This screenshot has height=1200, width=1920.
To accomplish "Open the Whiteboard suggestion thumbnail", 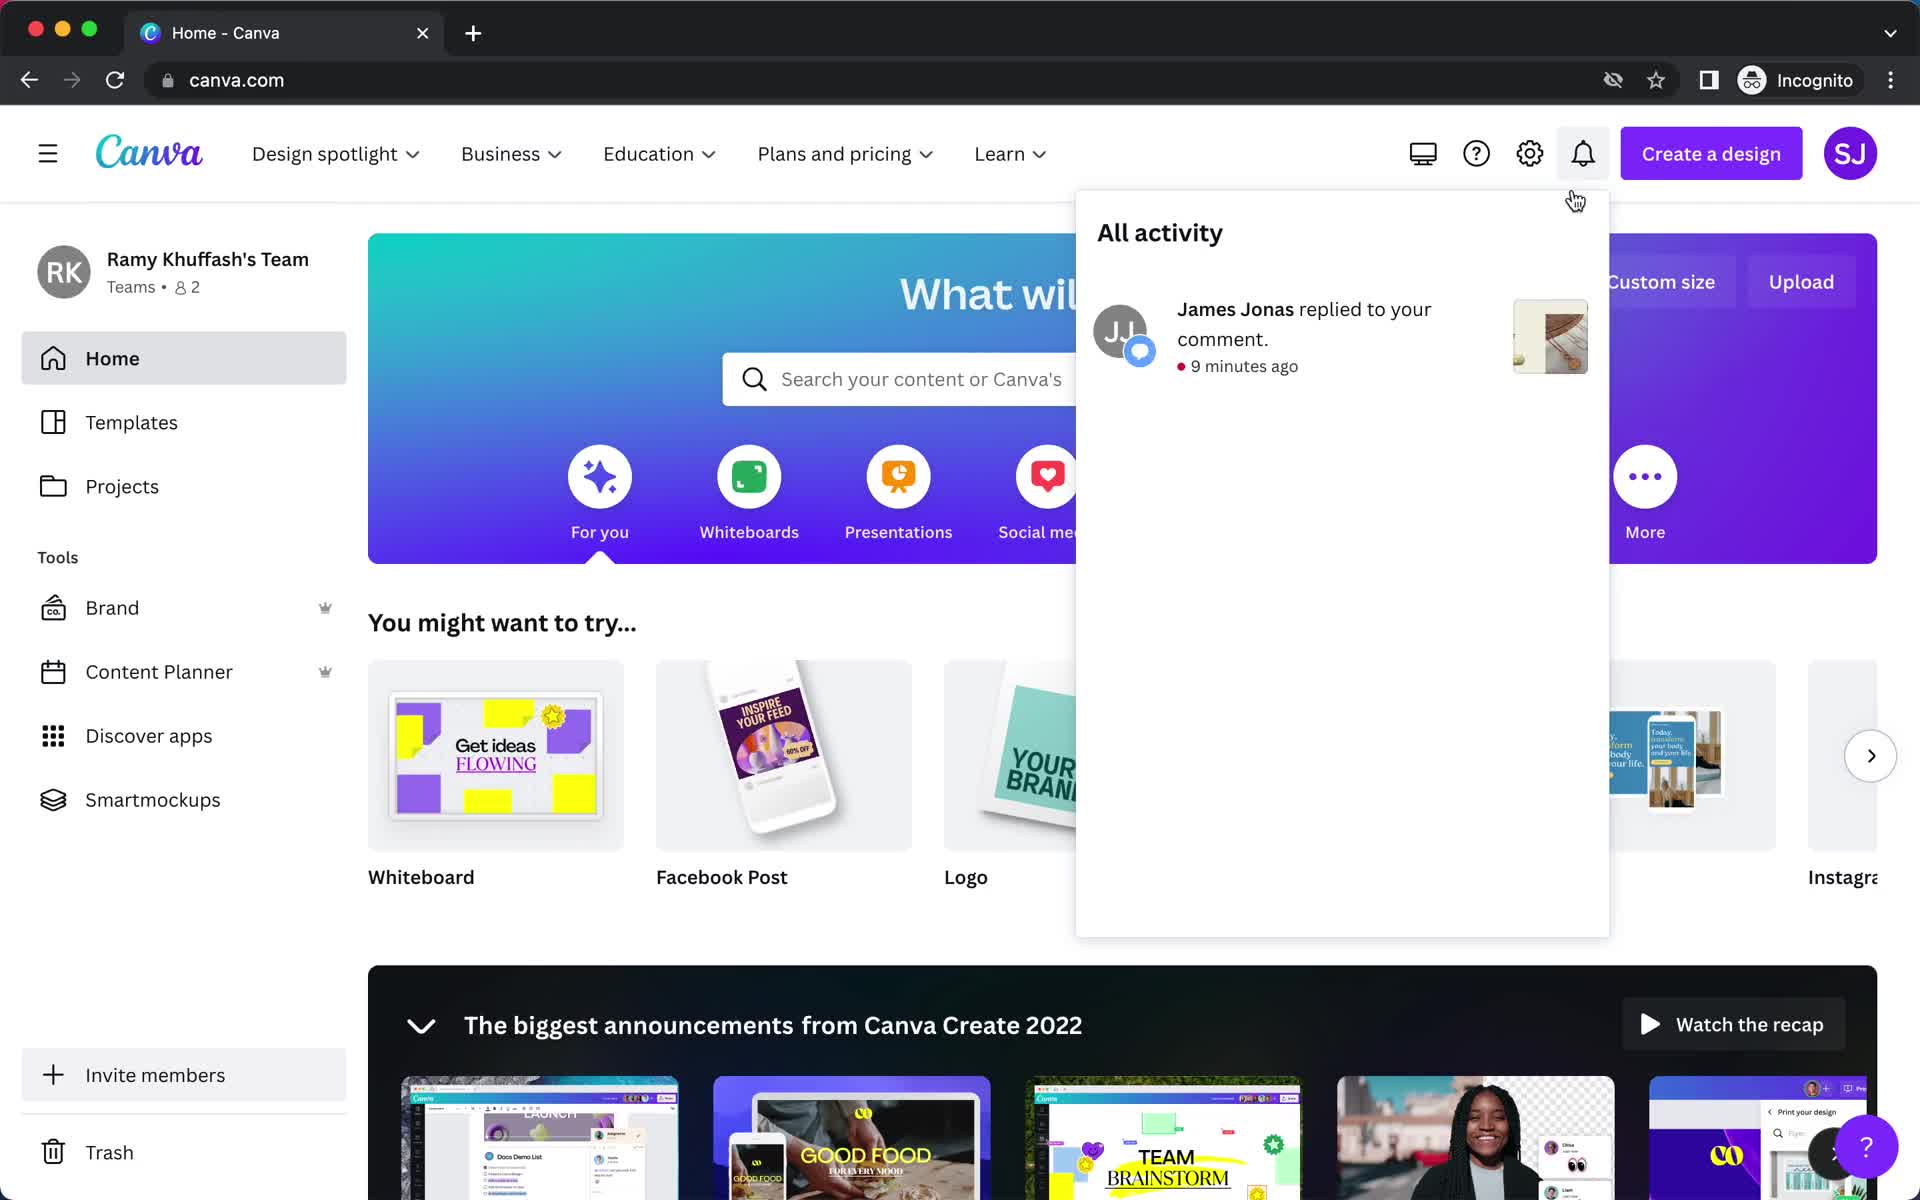I will 496,756.
